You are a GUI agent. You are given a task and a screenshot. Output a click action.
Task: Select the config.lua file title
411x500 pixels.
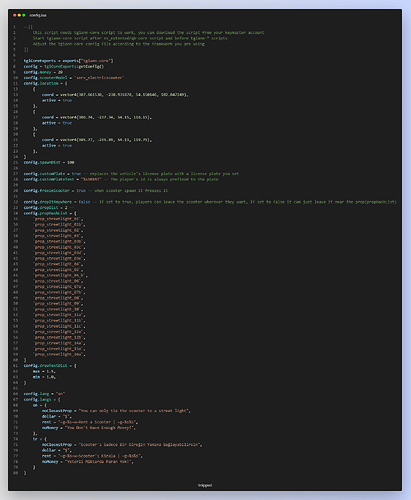point(38,15)
